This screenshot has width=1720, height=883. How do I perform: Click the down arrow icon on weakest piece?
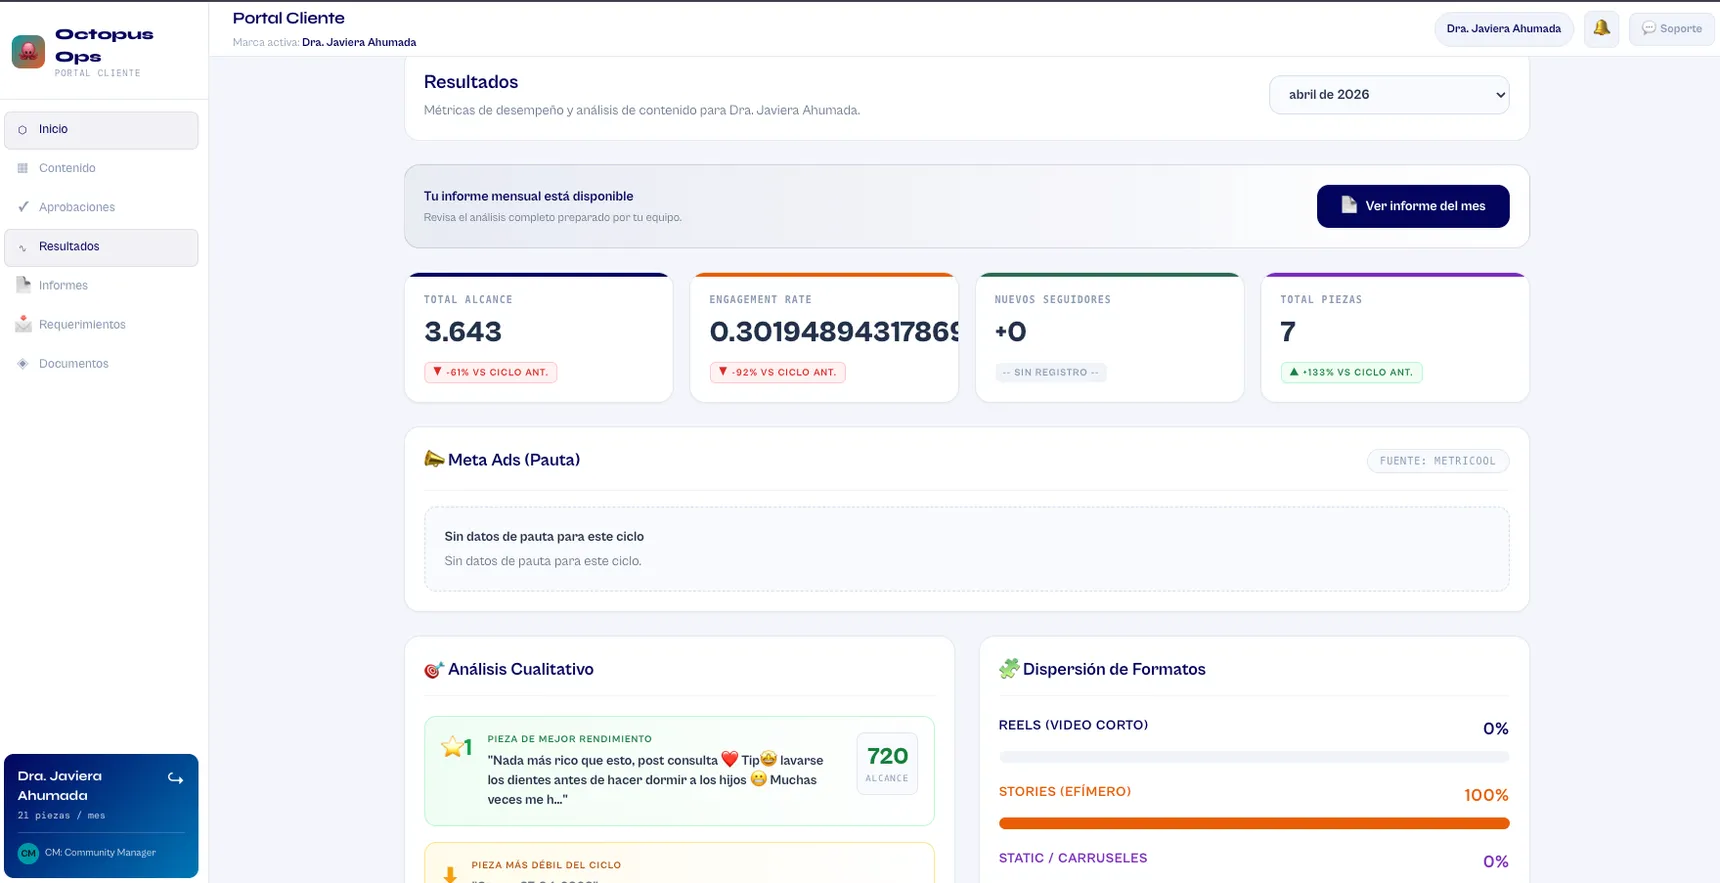(450, 874)
